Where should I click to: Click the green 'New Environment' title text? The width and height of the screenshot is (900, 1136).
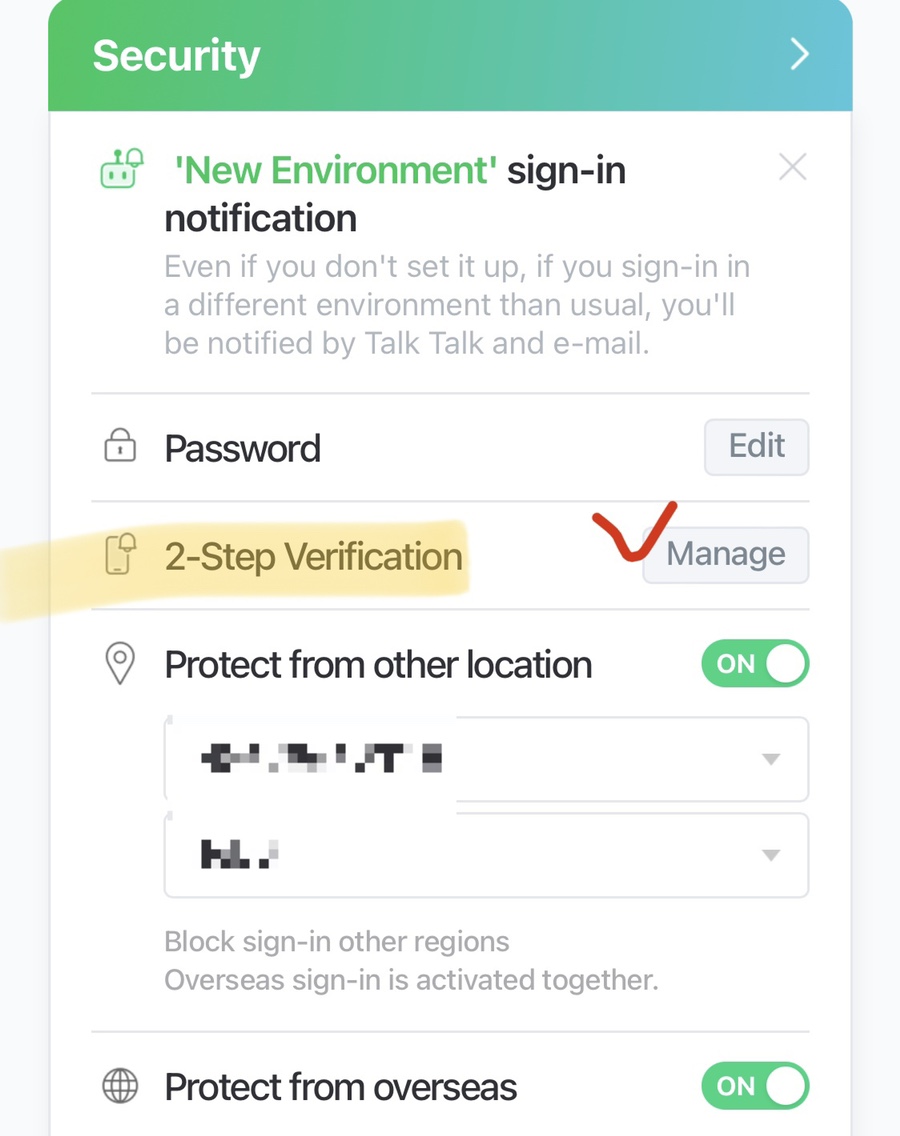336,171
